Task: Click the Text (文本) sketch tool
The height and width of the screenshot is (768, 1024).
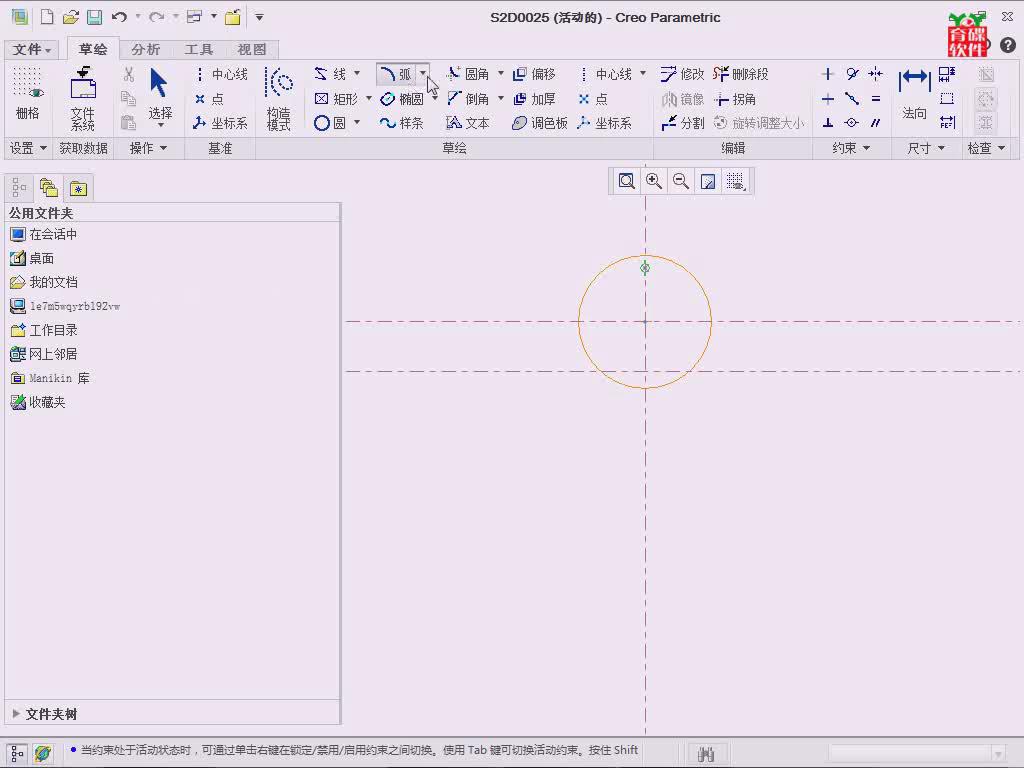Action: pos(468,123)
